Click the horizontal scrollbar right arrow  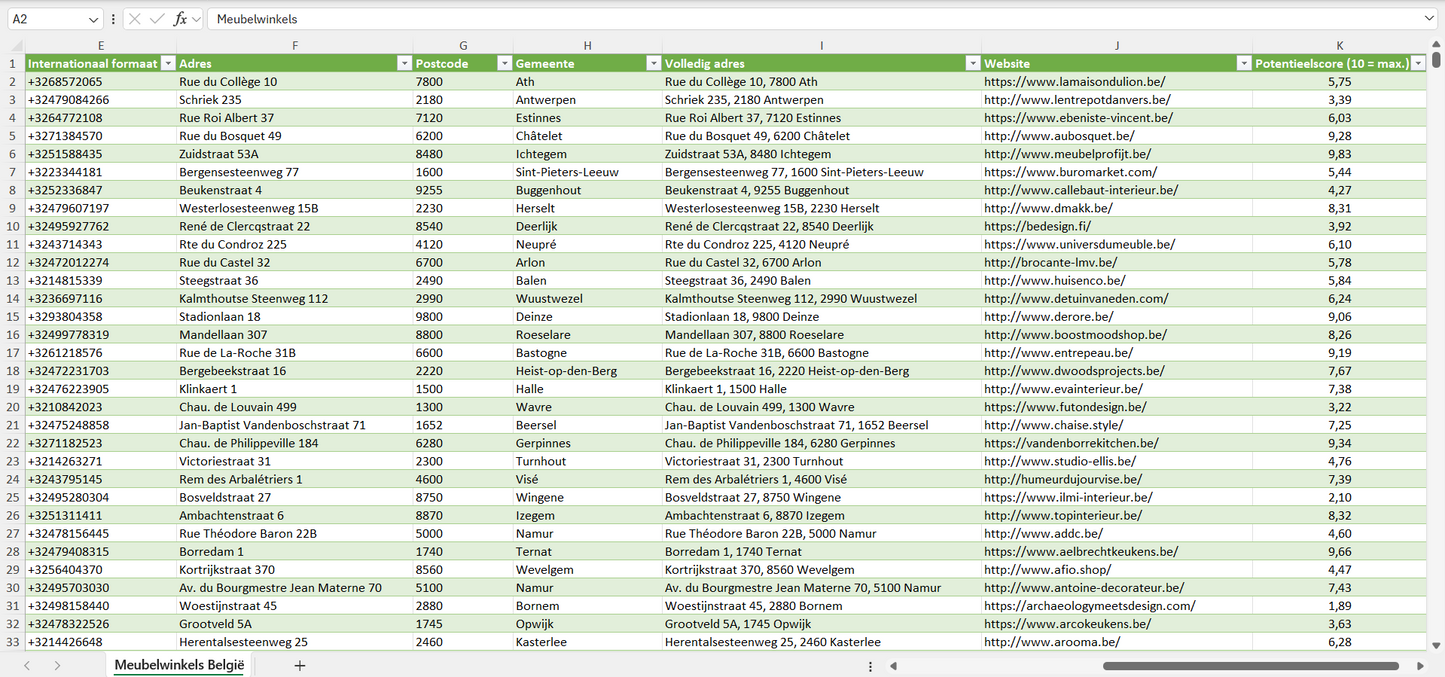point(1420,666)
